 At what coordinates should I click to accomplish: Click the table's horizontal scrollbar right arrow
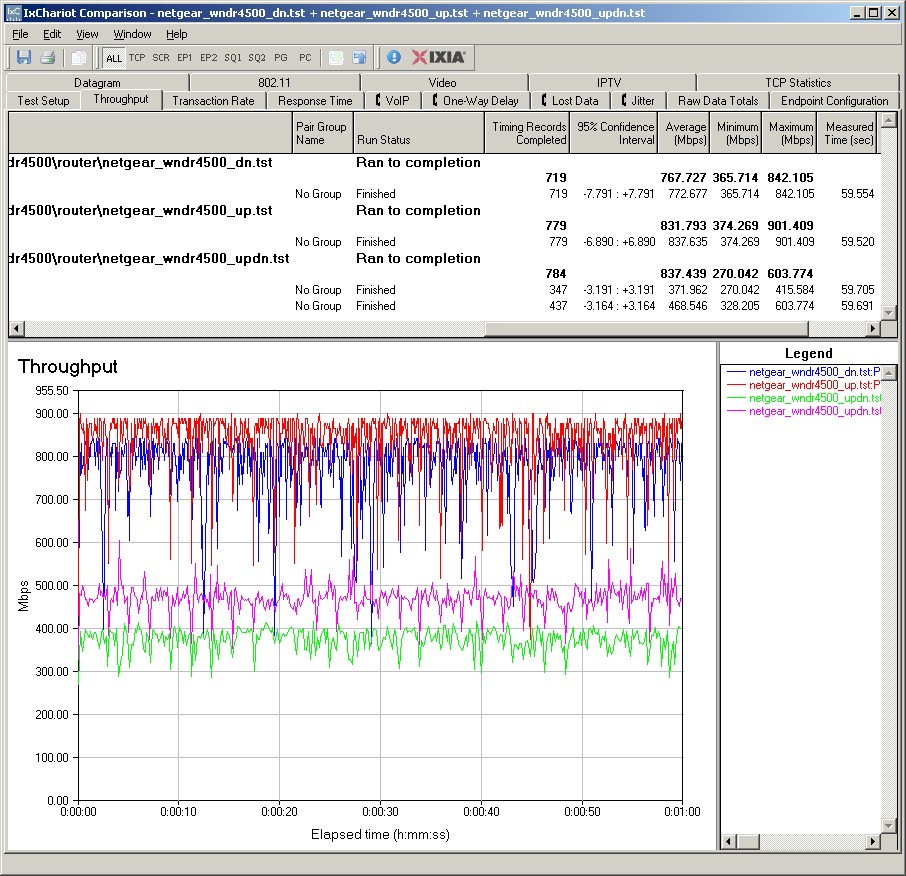872,328
